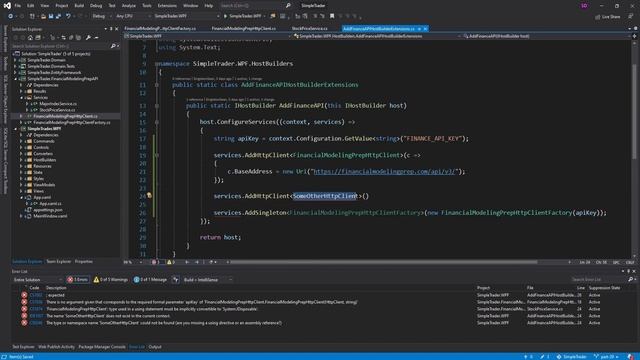Toggle the 5 Errors filter button
Screen dimensions: 640x360
pos(78,280)
